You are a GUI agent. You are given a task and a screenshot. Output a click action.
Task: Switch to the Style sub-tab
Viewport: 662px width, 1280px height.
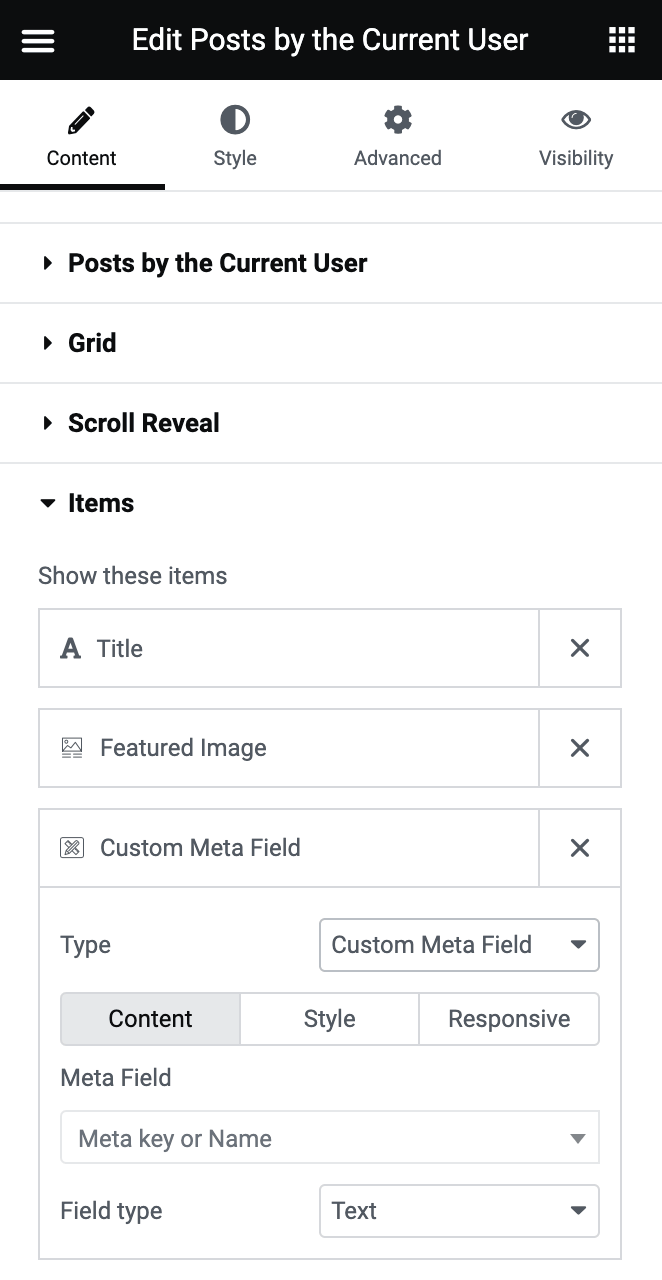tap(329, 1018)
